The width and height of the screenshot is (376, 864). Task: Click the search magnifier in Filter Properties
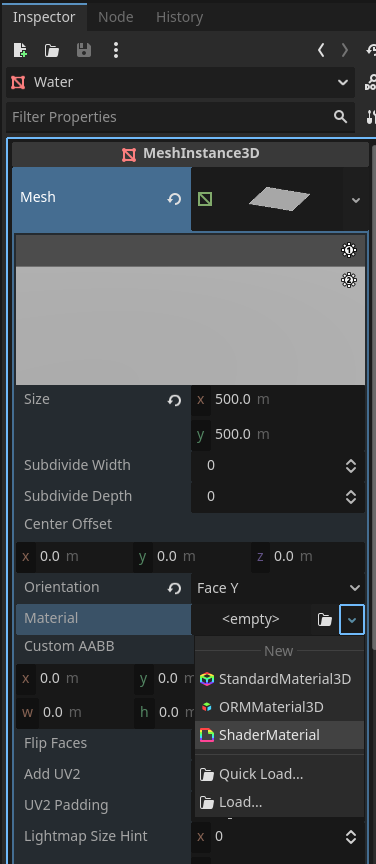coord(341,117)
